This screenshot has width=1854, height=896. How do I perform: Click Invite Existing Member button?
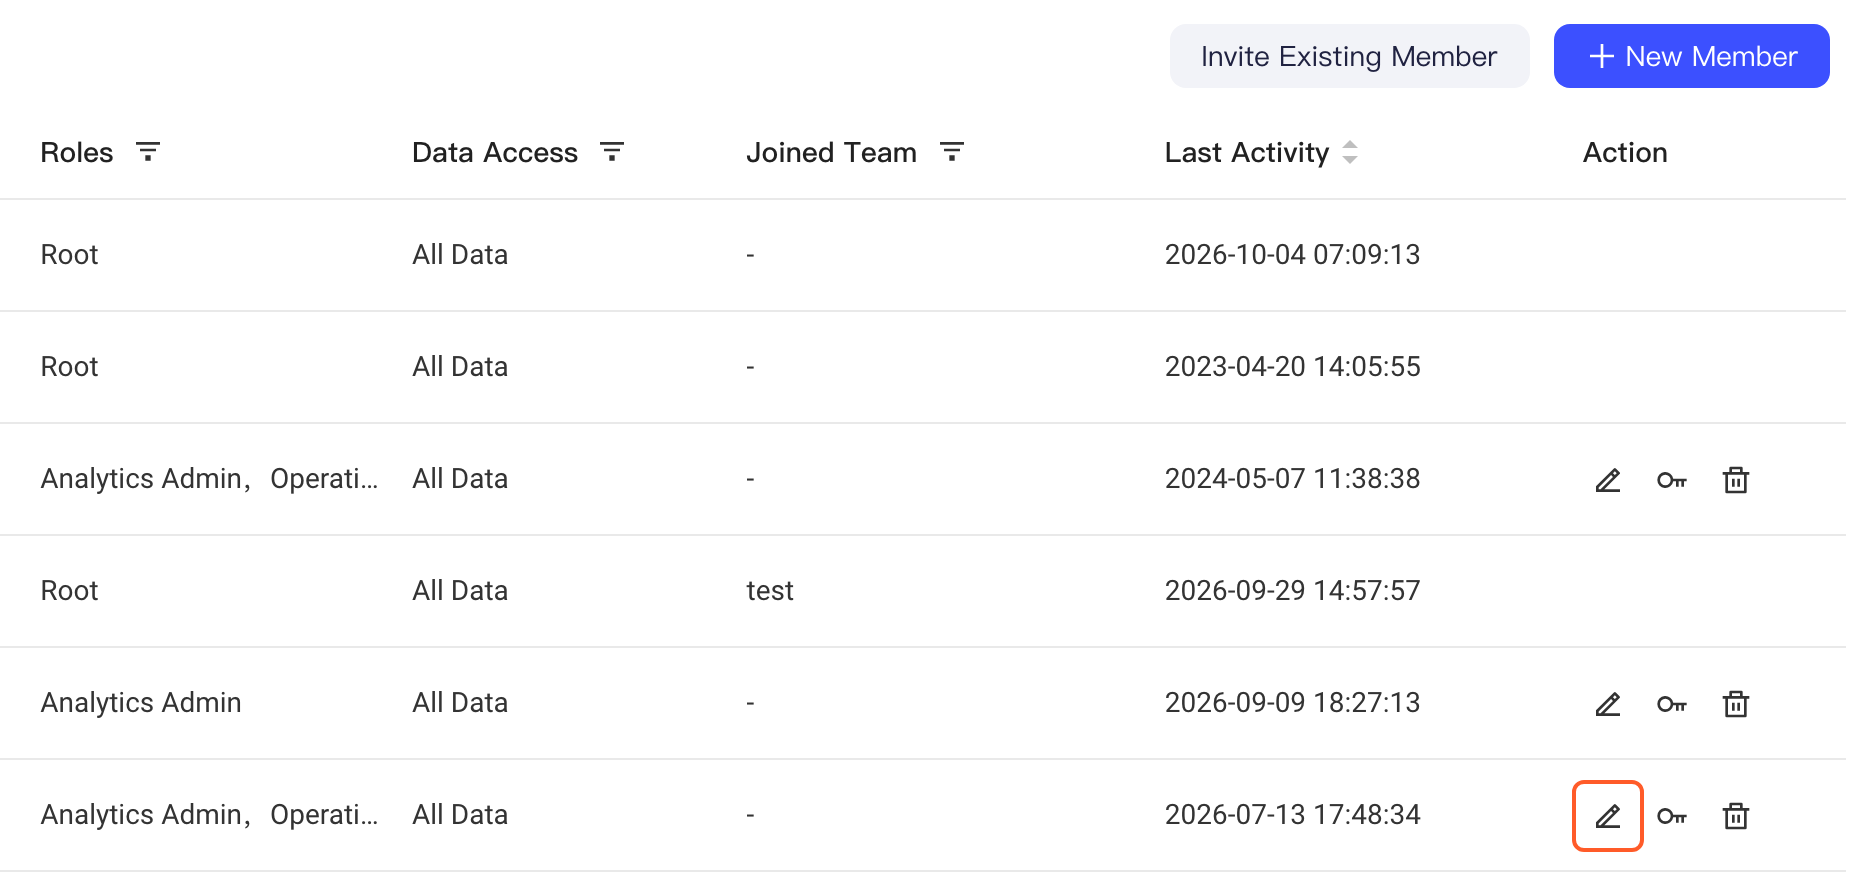(1349, 56)
